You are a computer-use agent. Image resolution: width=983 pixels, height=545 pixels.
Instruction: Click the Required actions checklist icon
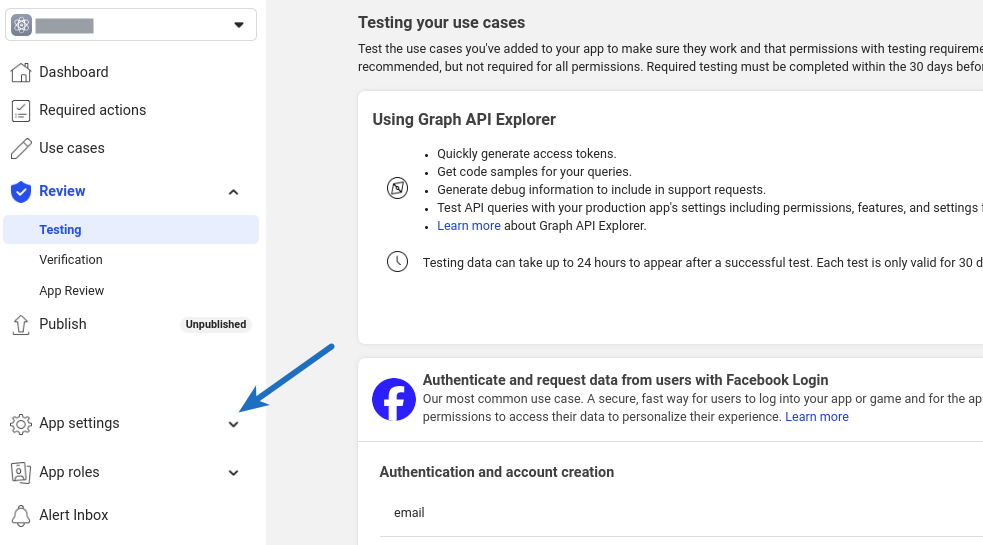[21, 110]
